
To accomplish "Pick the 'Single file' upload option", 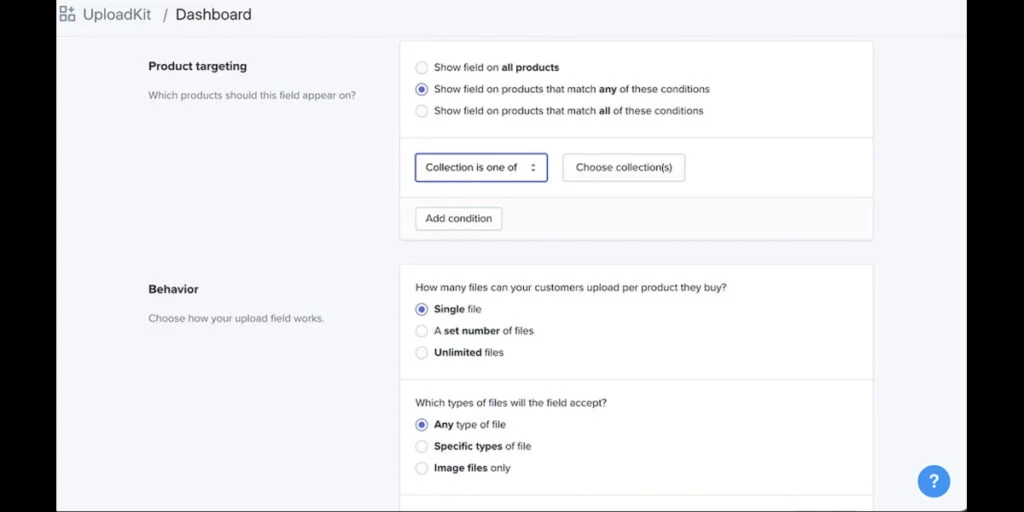I will click(422, 309).
